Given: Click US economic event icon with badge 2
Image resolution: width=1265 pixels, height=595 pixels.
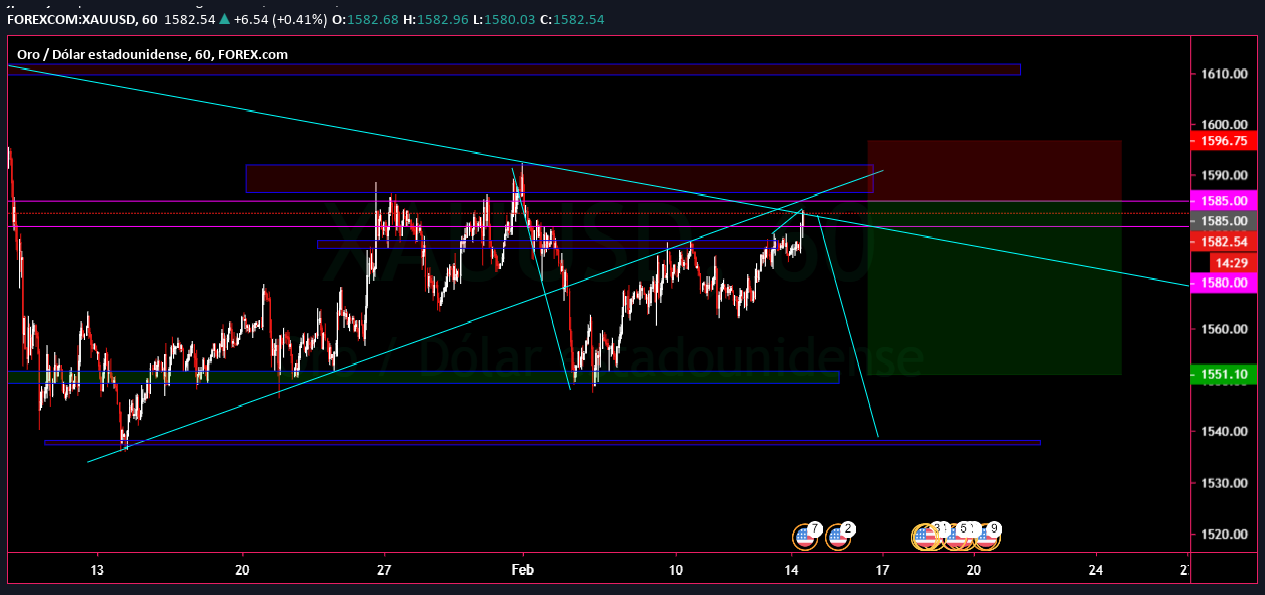Looking at the screenshot, I should point(838,537).
